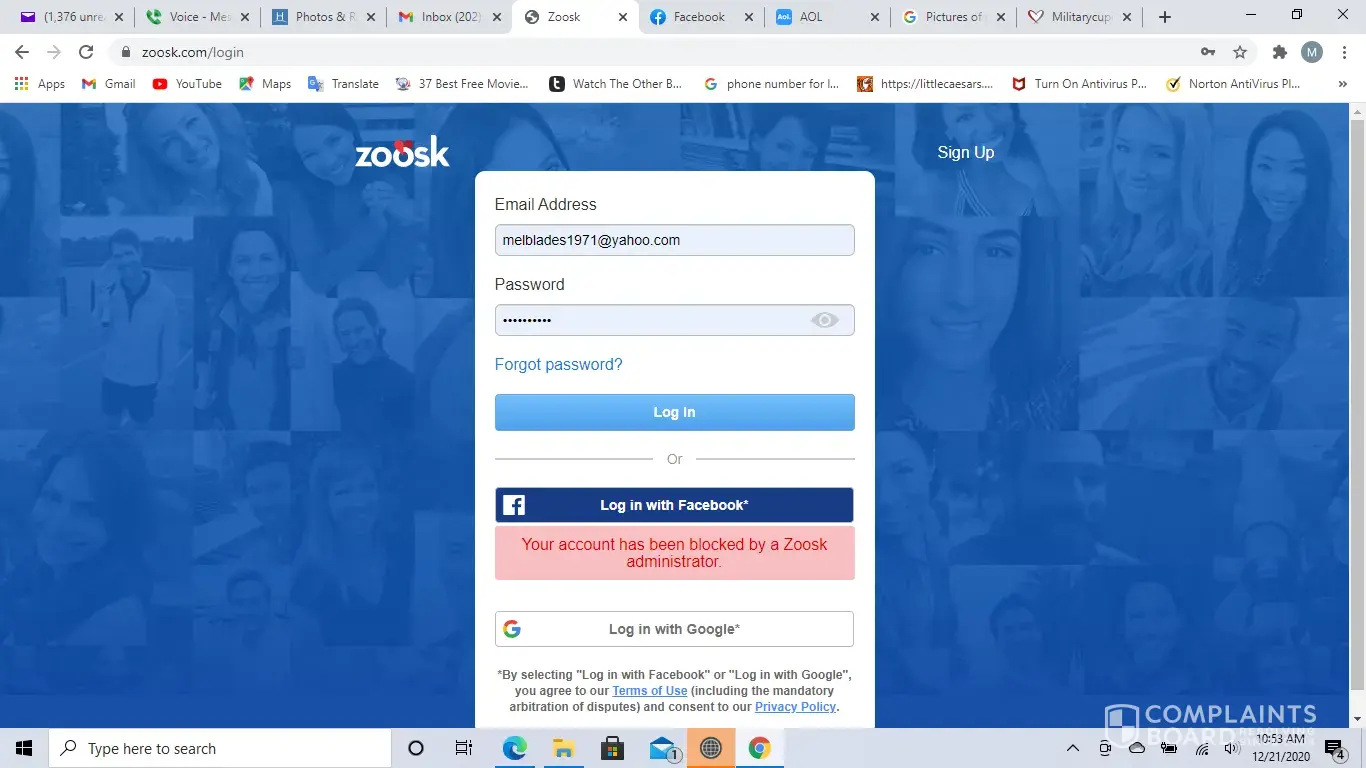
Task: Open the Translate bookmark
Action: (343, 84)
